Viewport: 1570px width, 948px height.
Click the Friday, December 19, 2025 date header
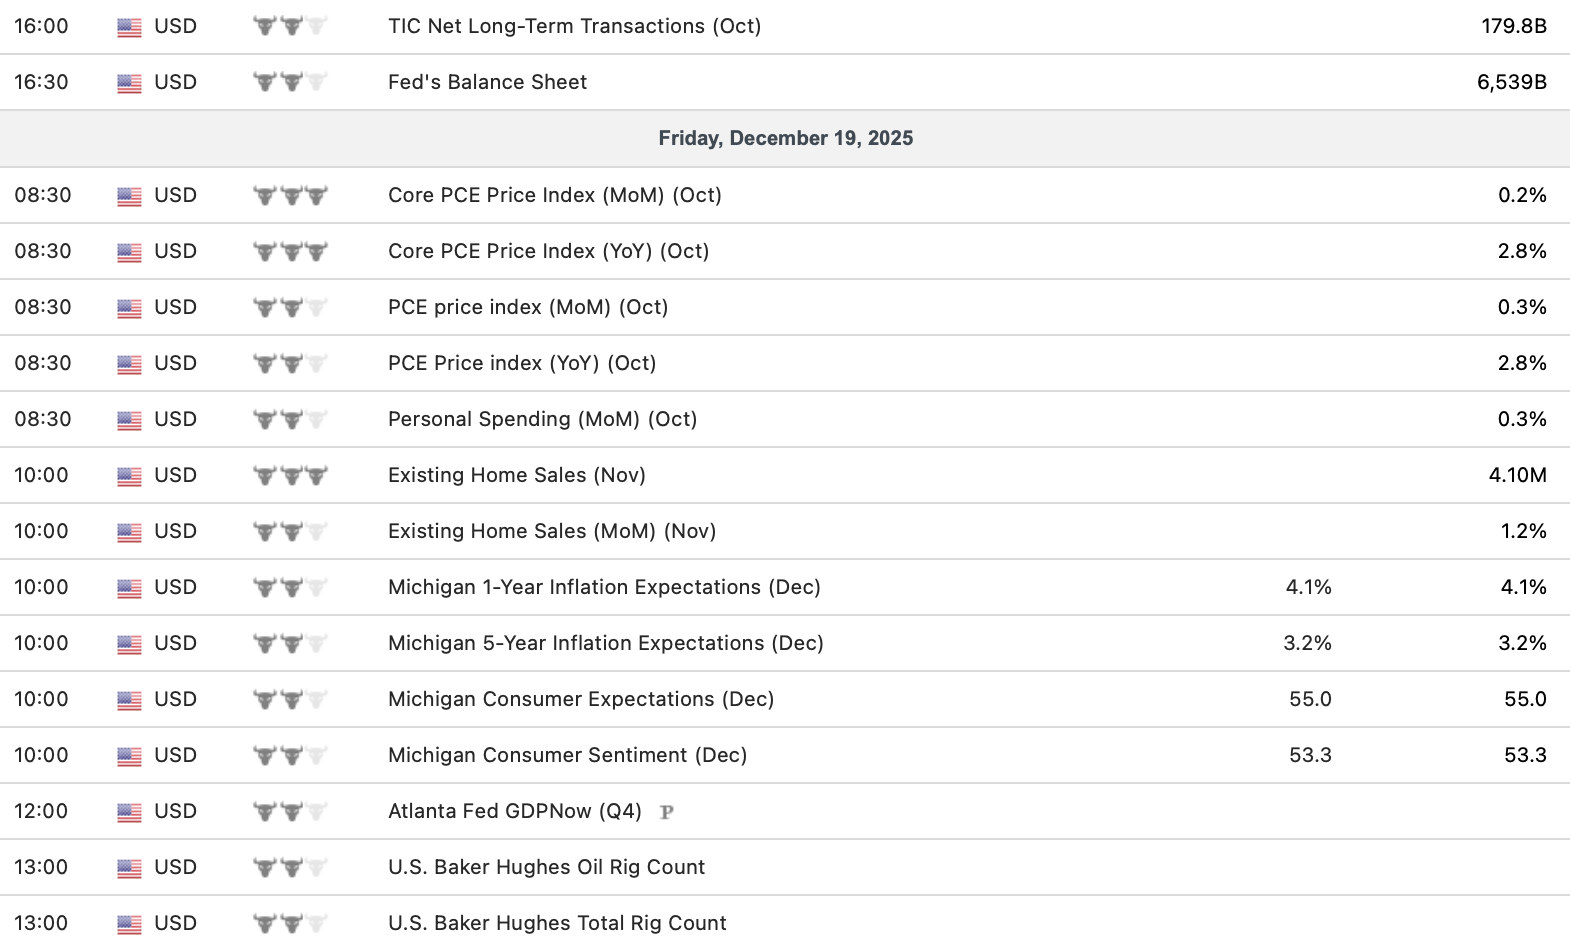point(785,138)
